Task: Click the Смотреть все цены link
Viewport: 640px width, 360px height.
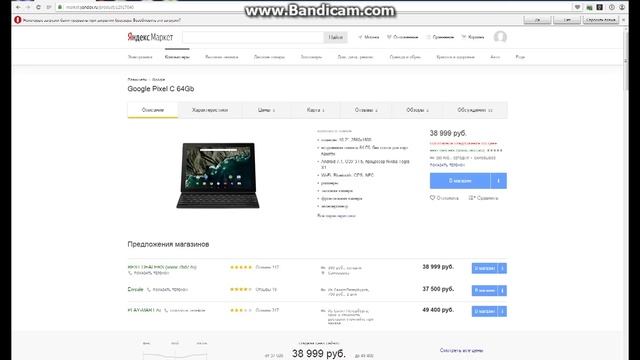Action: click(461, 350)
